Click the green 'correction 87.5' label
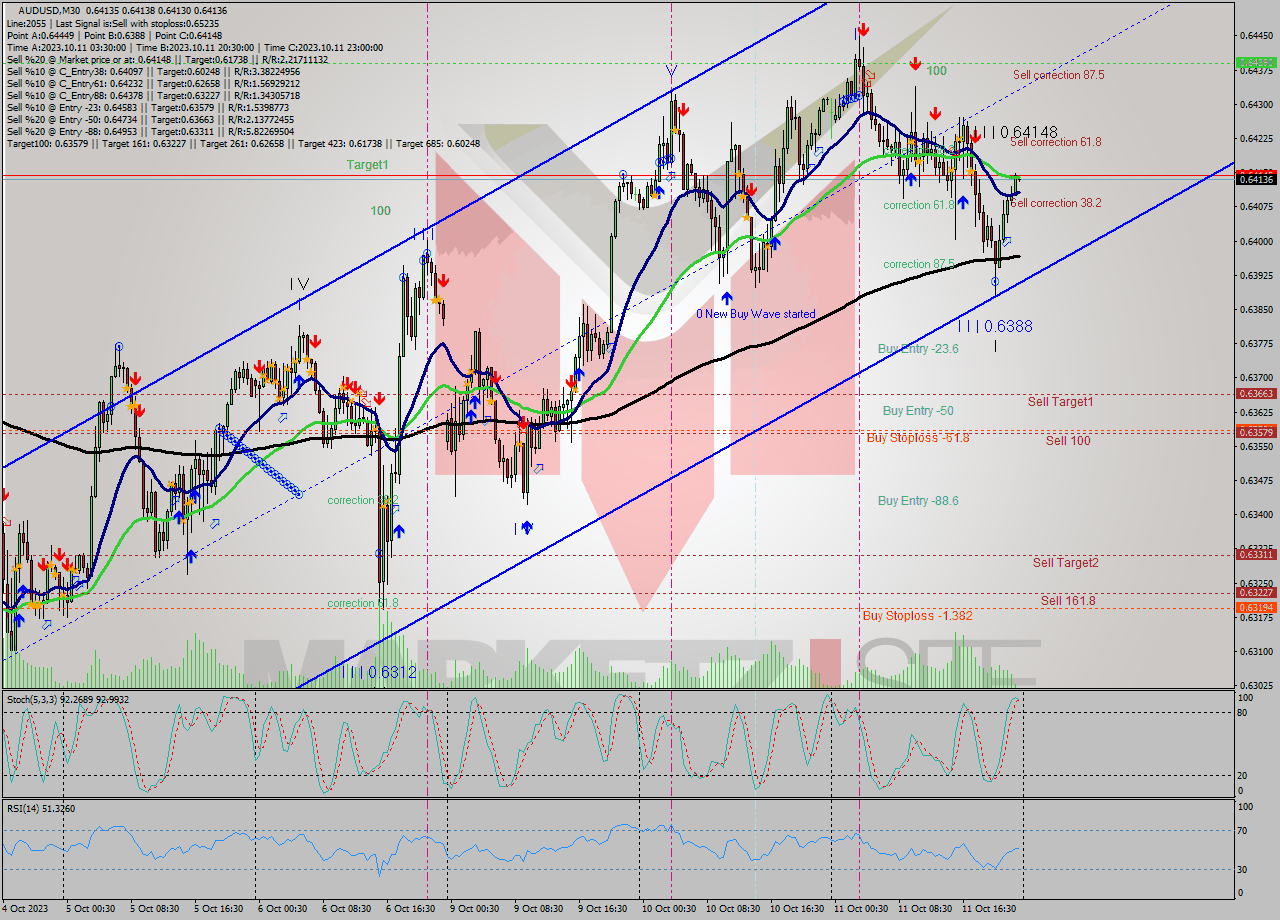Screen dimensions: 1280x920 [921, 264]
